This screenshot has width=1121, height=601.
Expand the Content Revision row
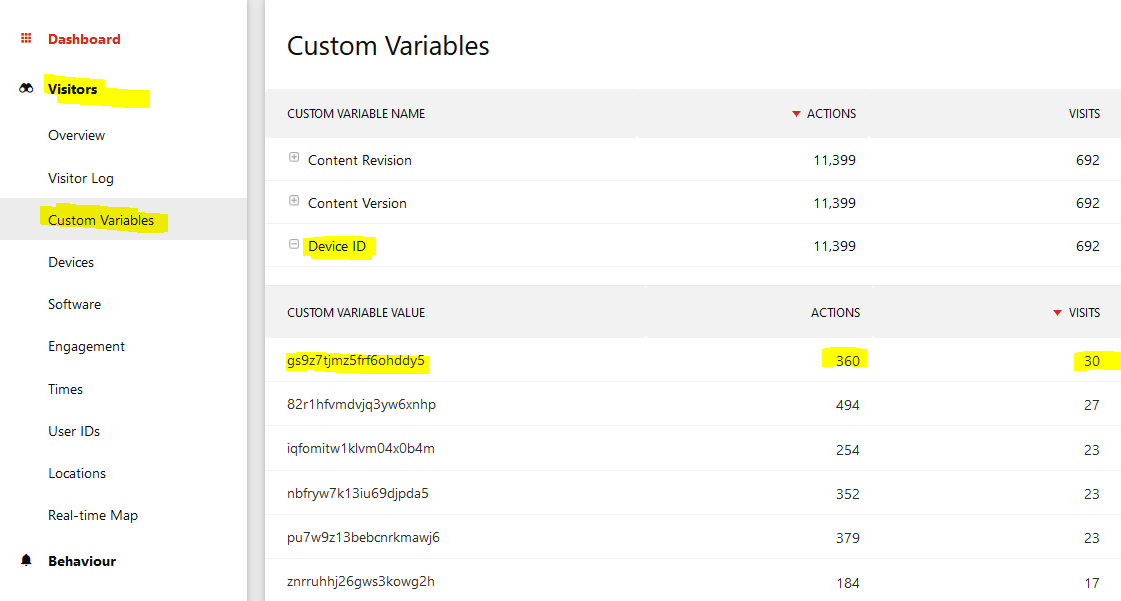294,157
